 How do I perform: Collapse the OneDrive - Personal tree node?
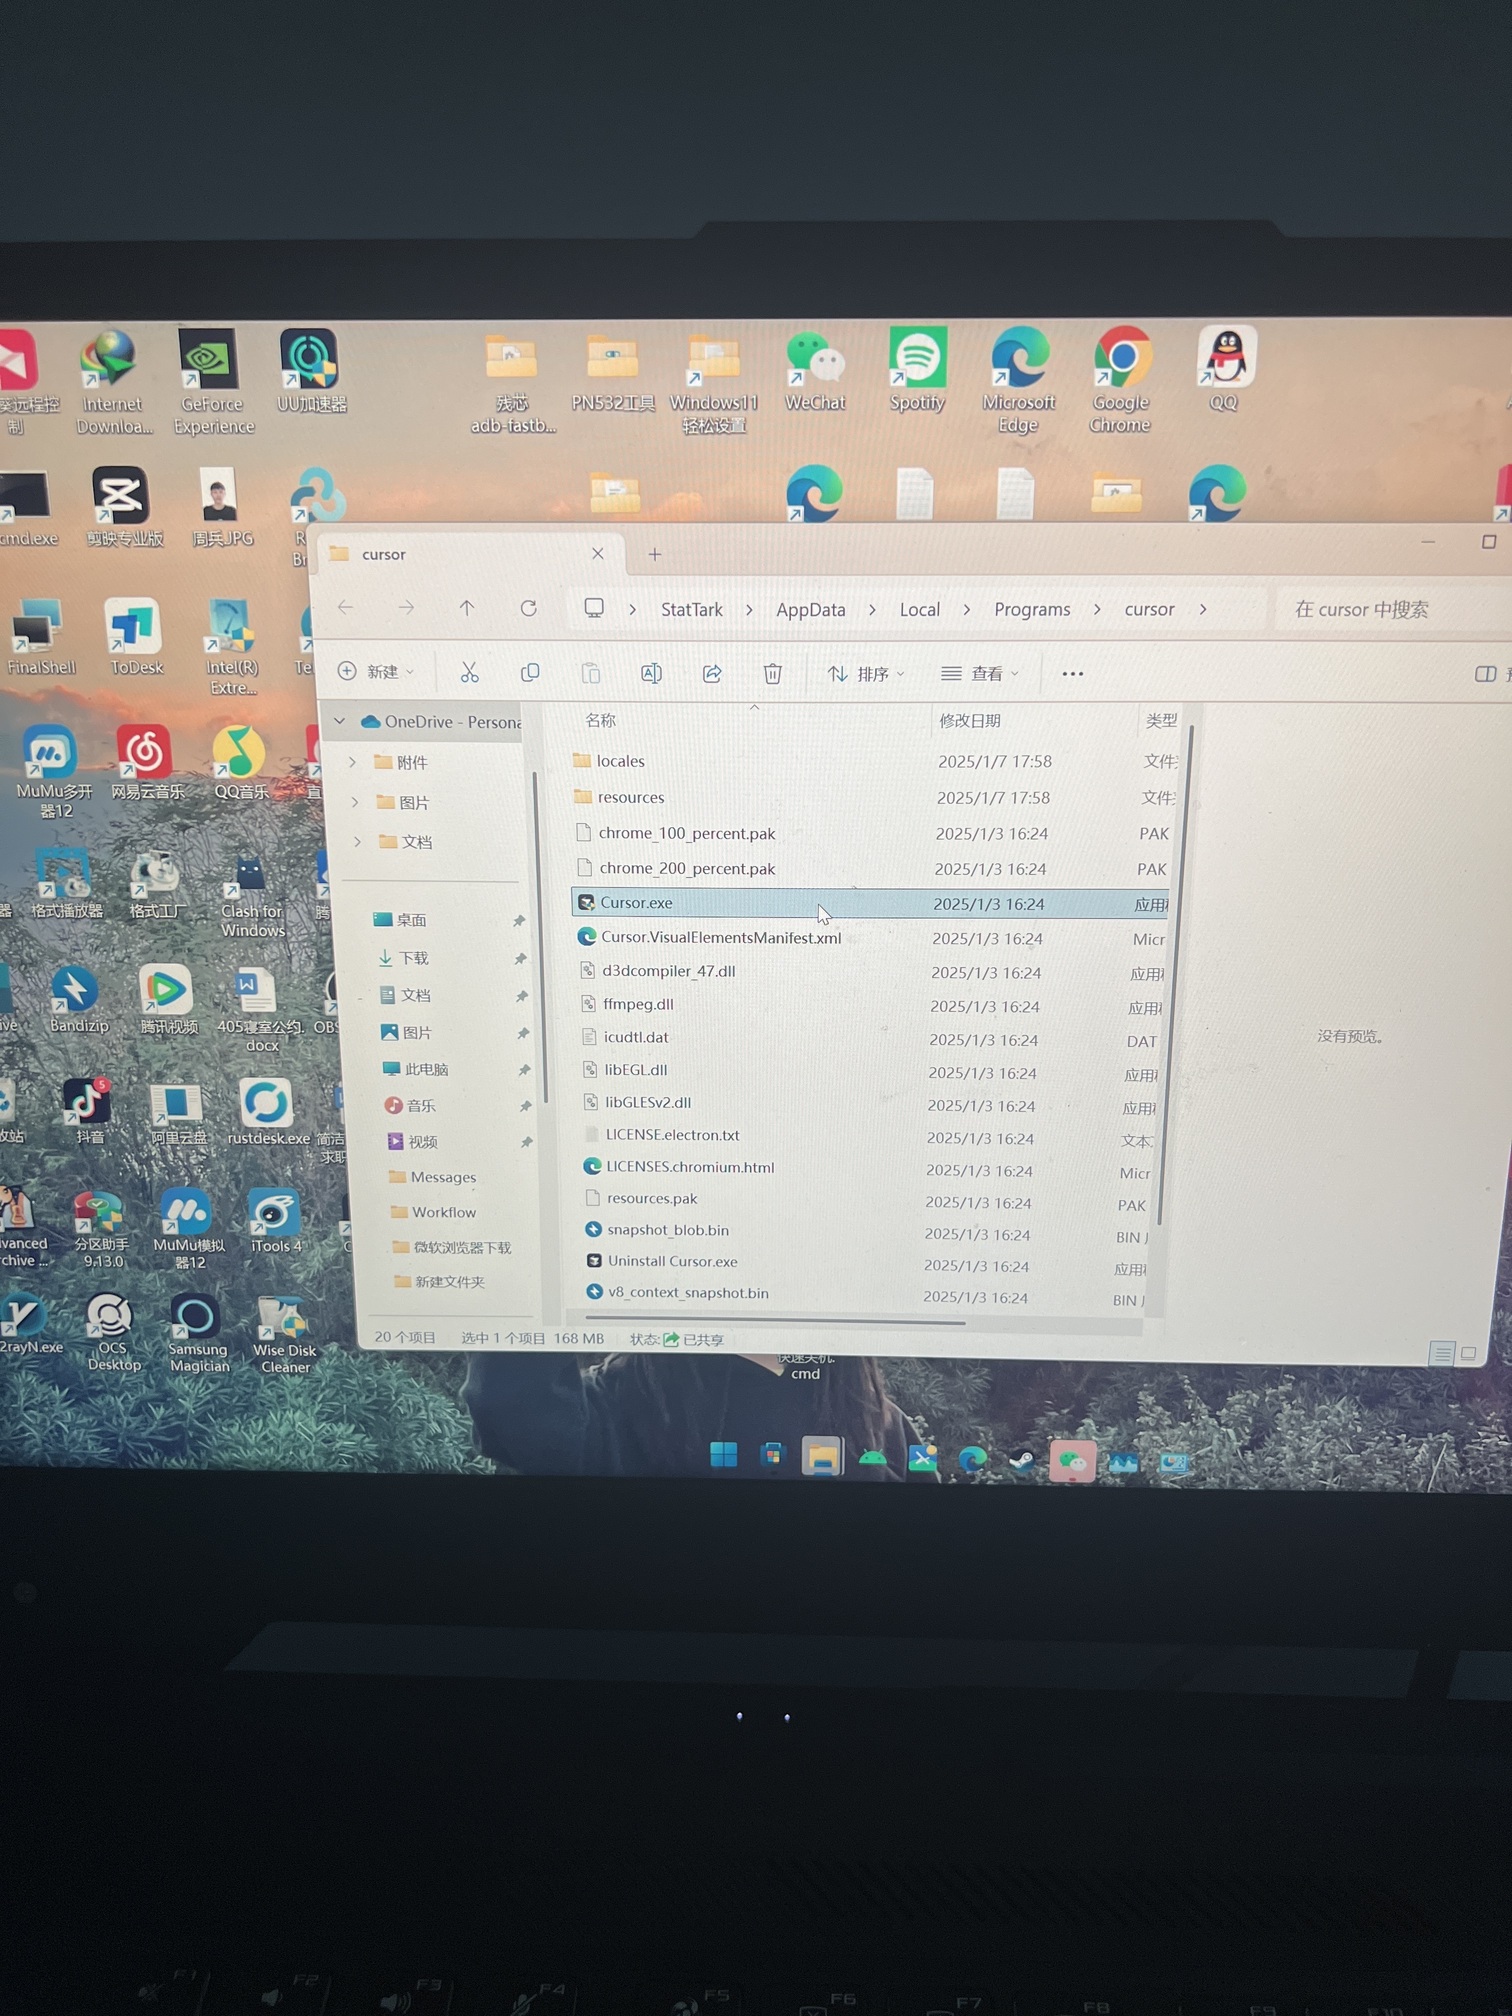tap(340, 721)
